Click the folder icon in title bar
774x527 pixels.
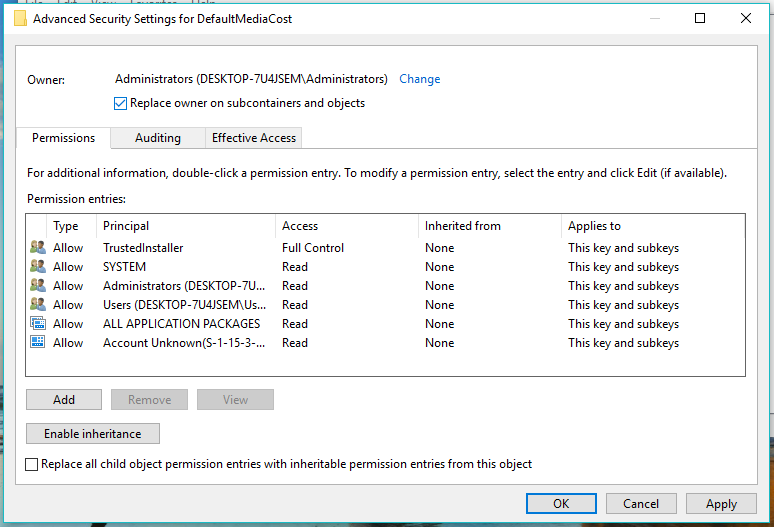(20, 18)
